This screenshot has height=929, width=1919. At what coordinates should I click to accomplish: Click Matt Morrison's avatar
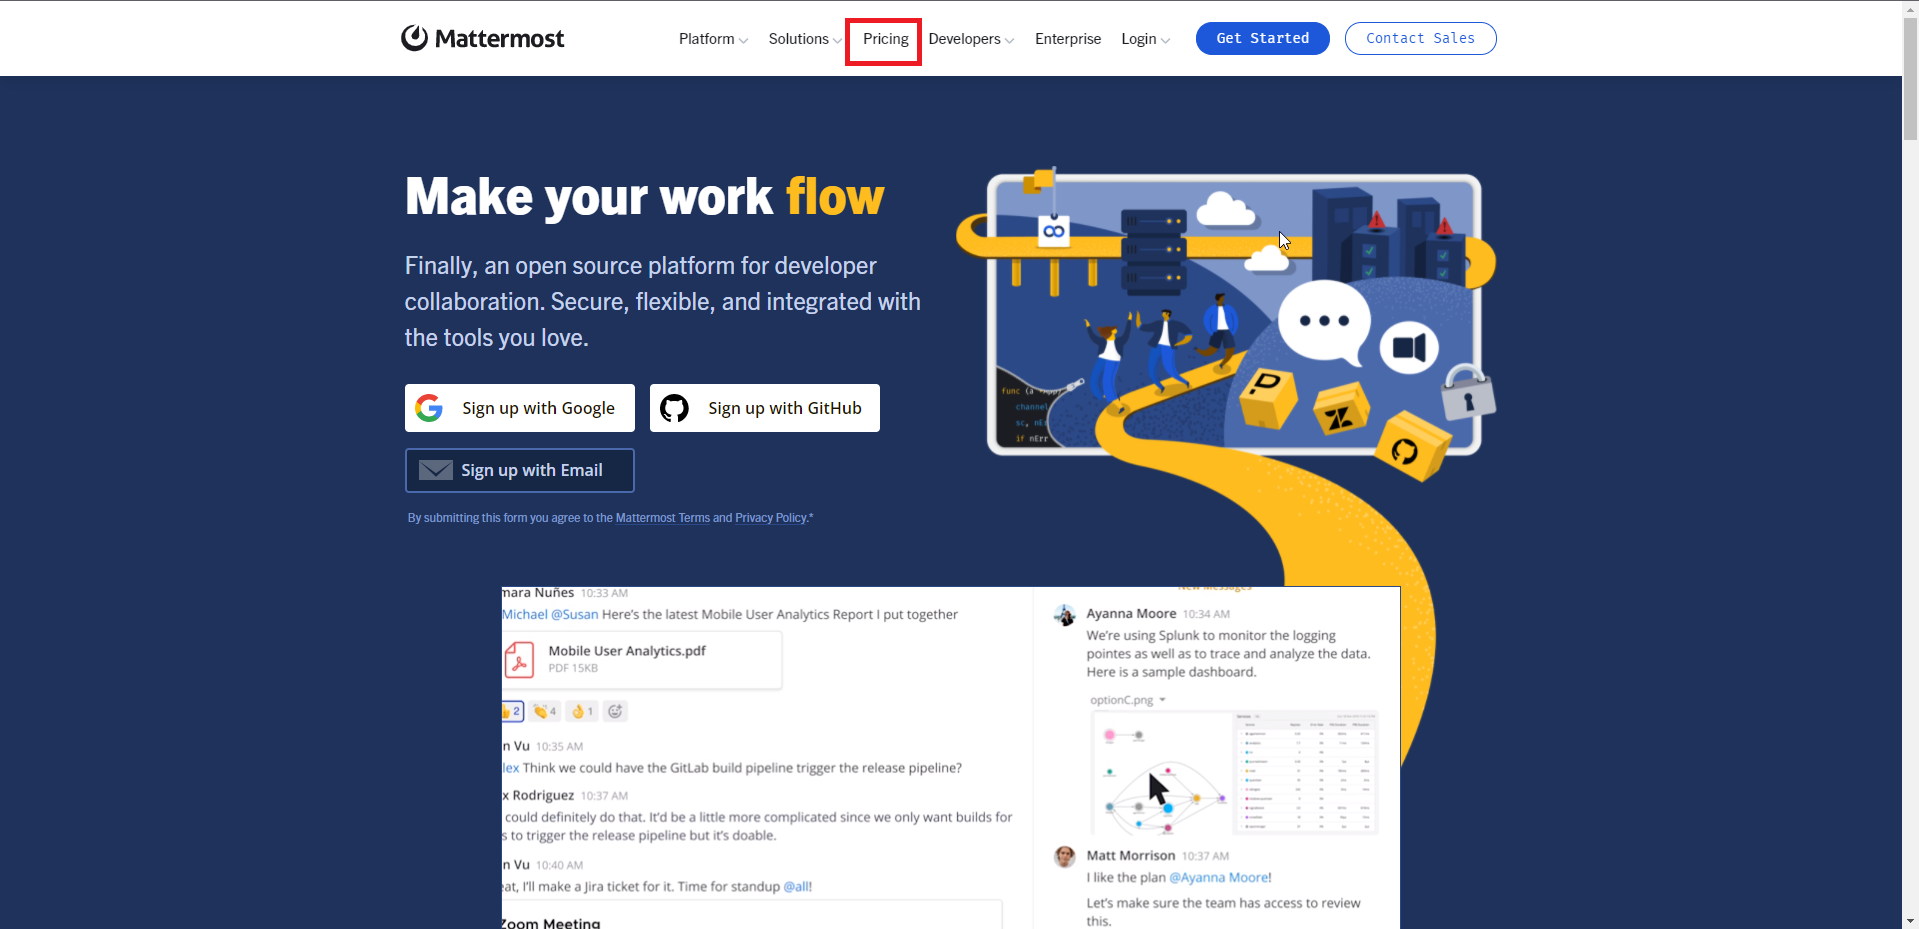click(1065, 857)
